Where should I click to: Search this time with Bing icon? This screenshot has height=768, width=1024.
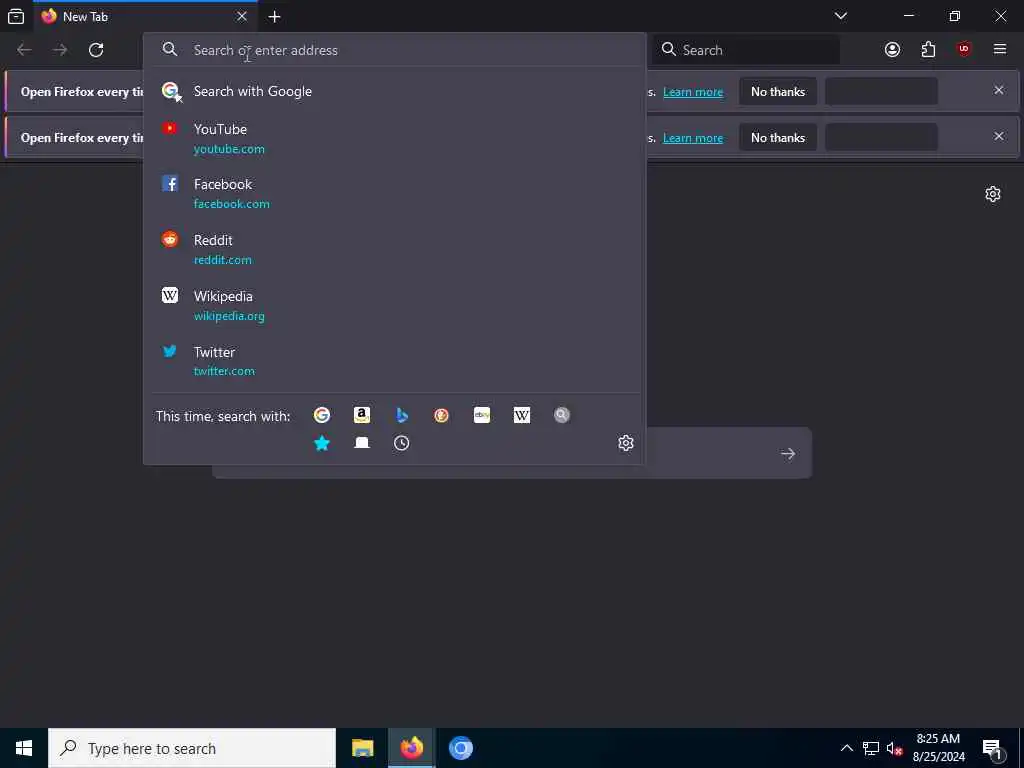click(x=402, y=415)
